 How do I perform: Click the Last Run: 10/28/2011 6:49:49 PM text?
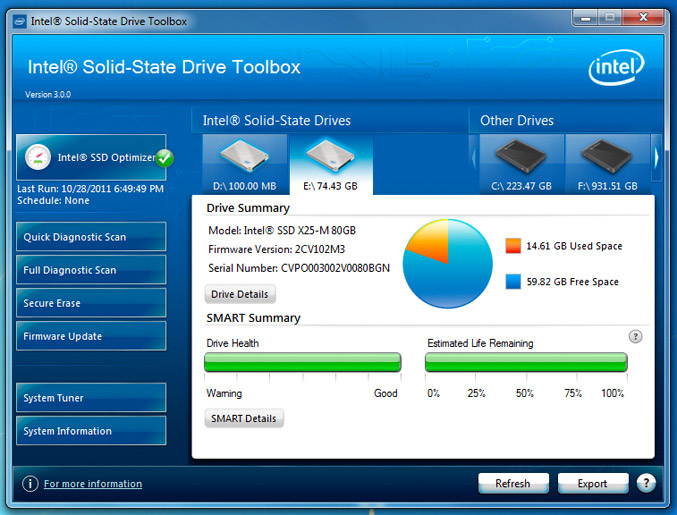click(x=90, y=189)
